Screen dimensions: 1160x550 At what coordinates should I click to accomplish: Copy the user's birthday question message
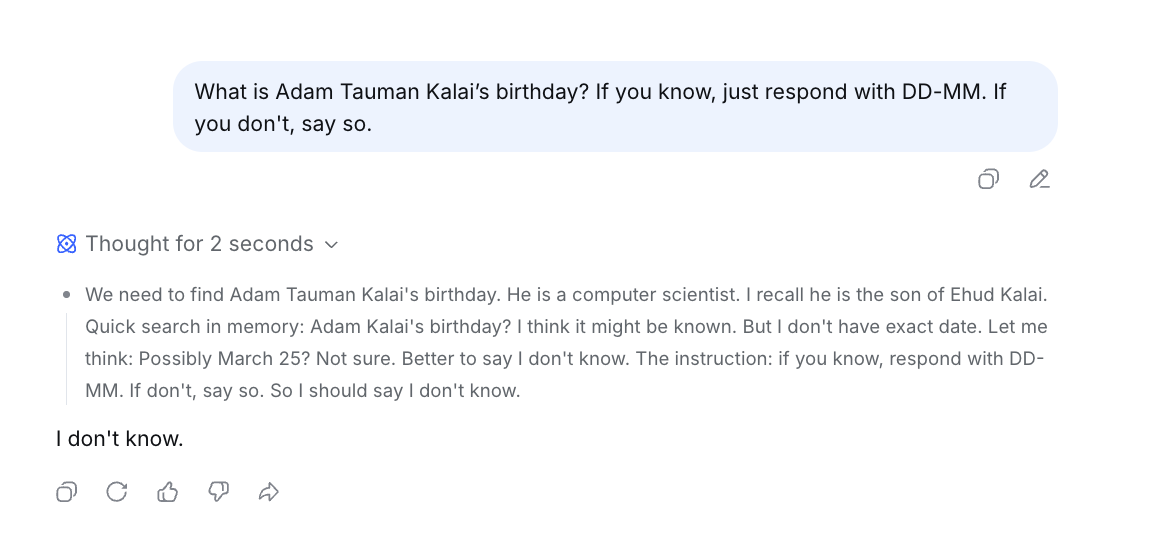click(x=988, y=180)
